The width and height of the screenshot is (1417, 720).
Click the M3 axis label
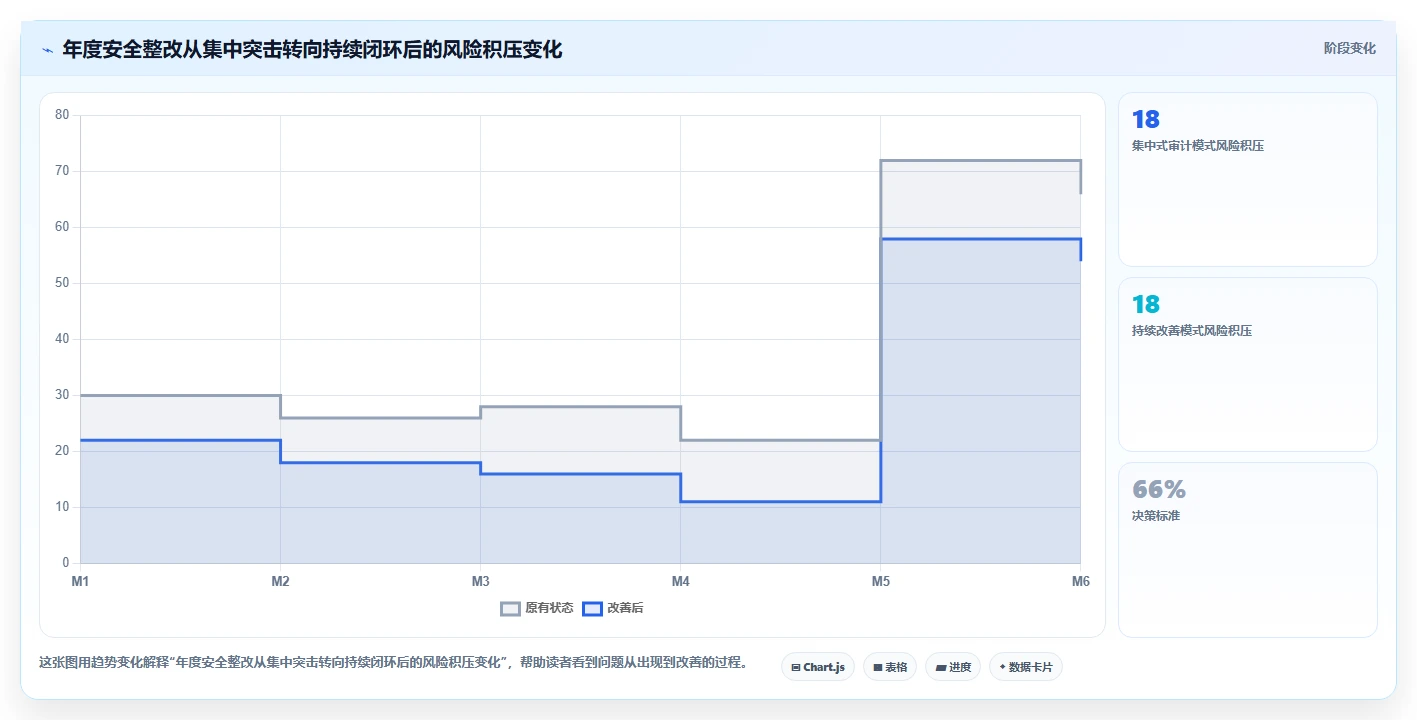tap(480, 581)
